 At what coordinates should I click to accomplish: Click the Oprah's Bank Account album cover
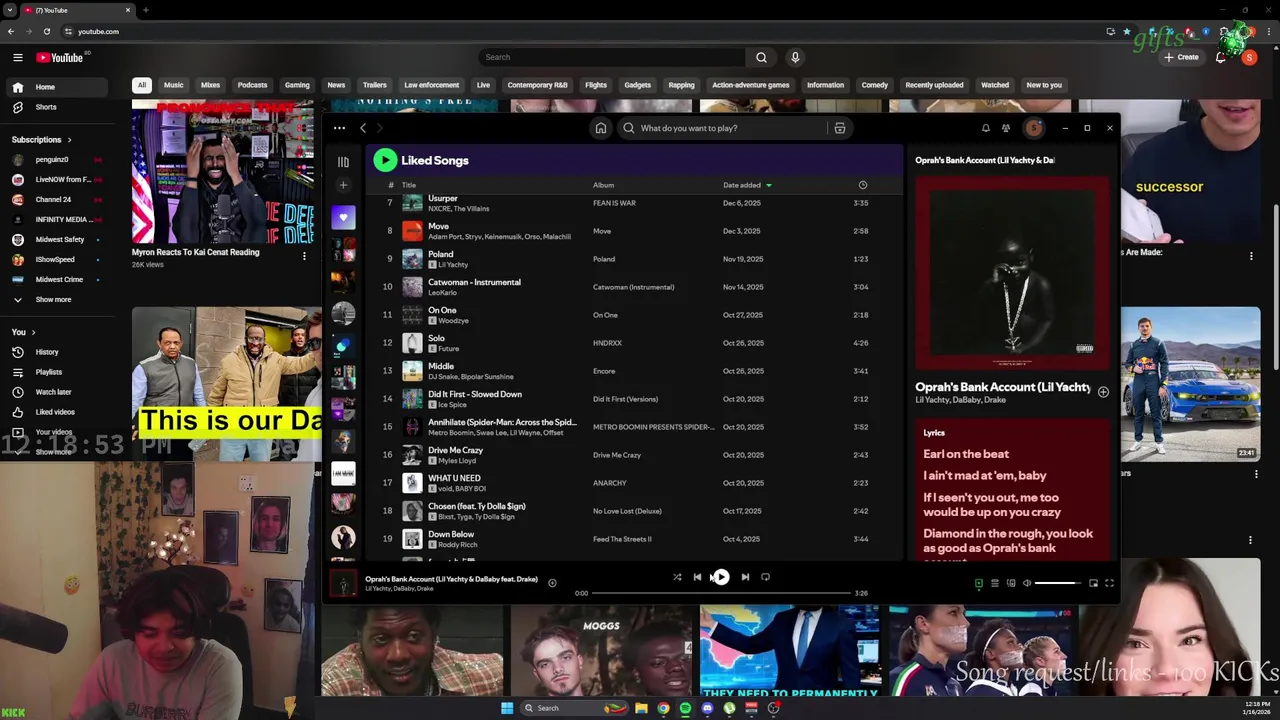(x=1012, y=273)
